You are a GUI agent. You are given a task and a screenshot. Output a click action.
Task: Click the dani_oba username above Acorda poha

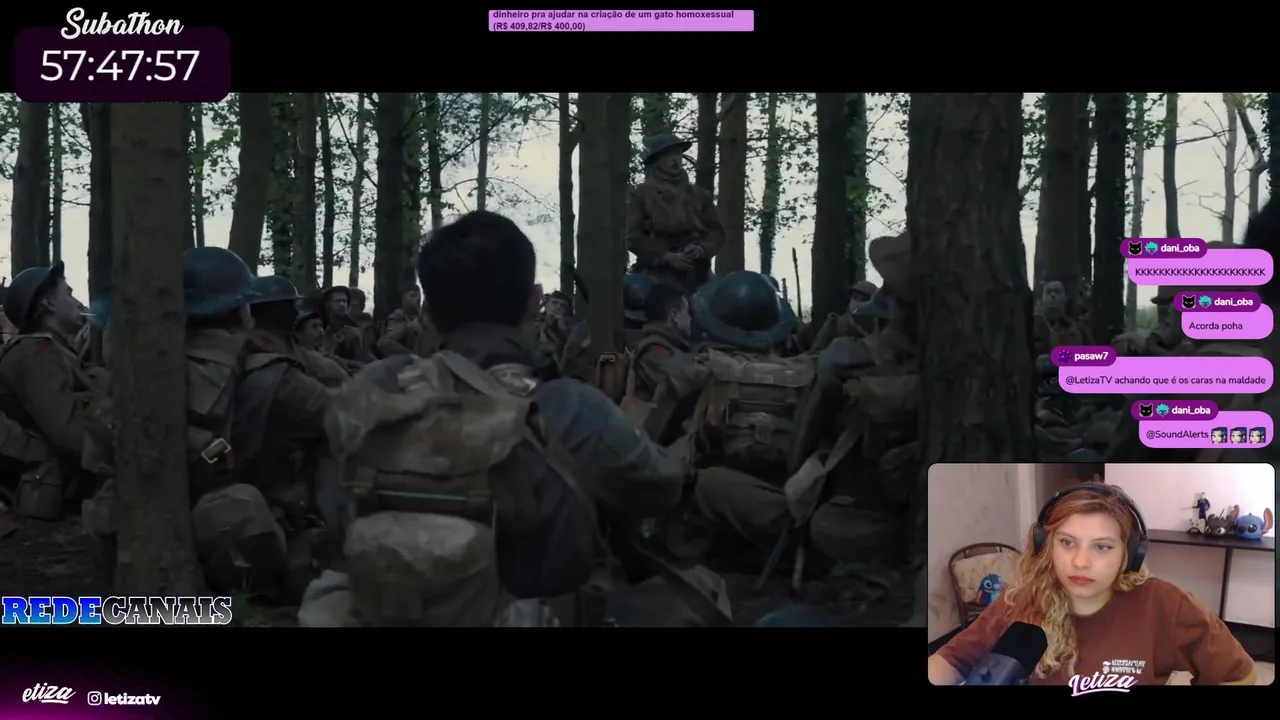pos(1233,302)
